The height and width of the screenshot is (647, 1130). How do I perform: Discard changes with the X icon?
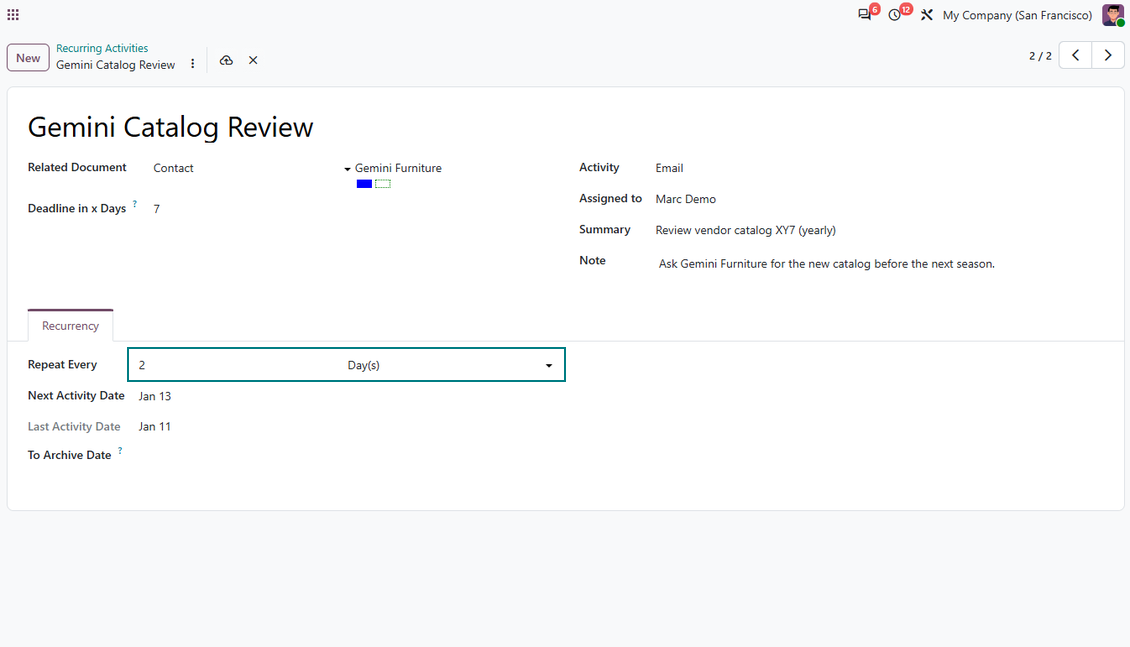[253, 61]
